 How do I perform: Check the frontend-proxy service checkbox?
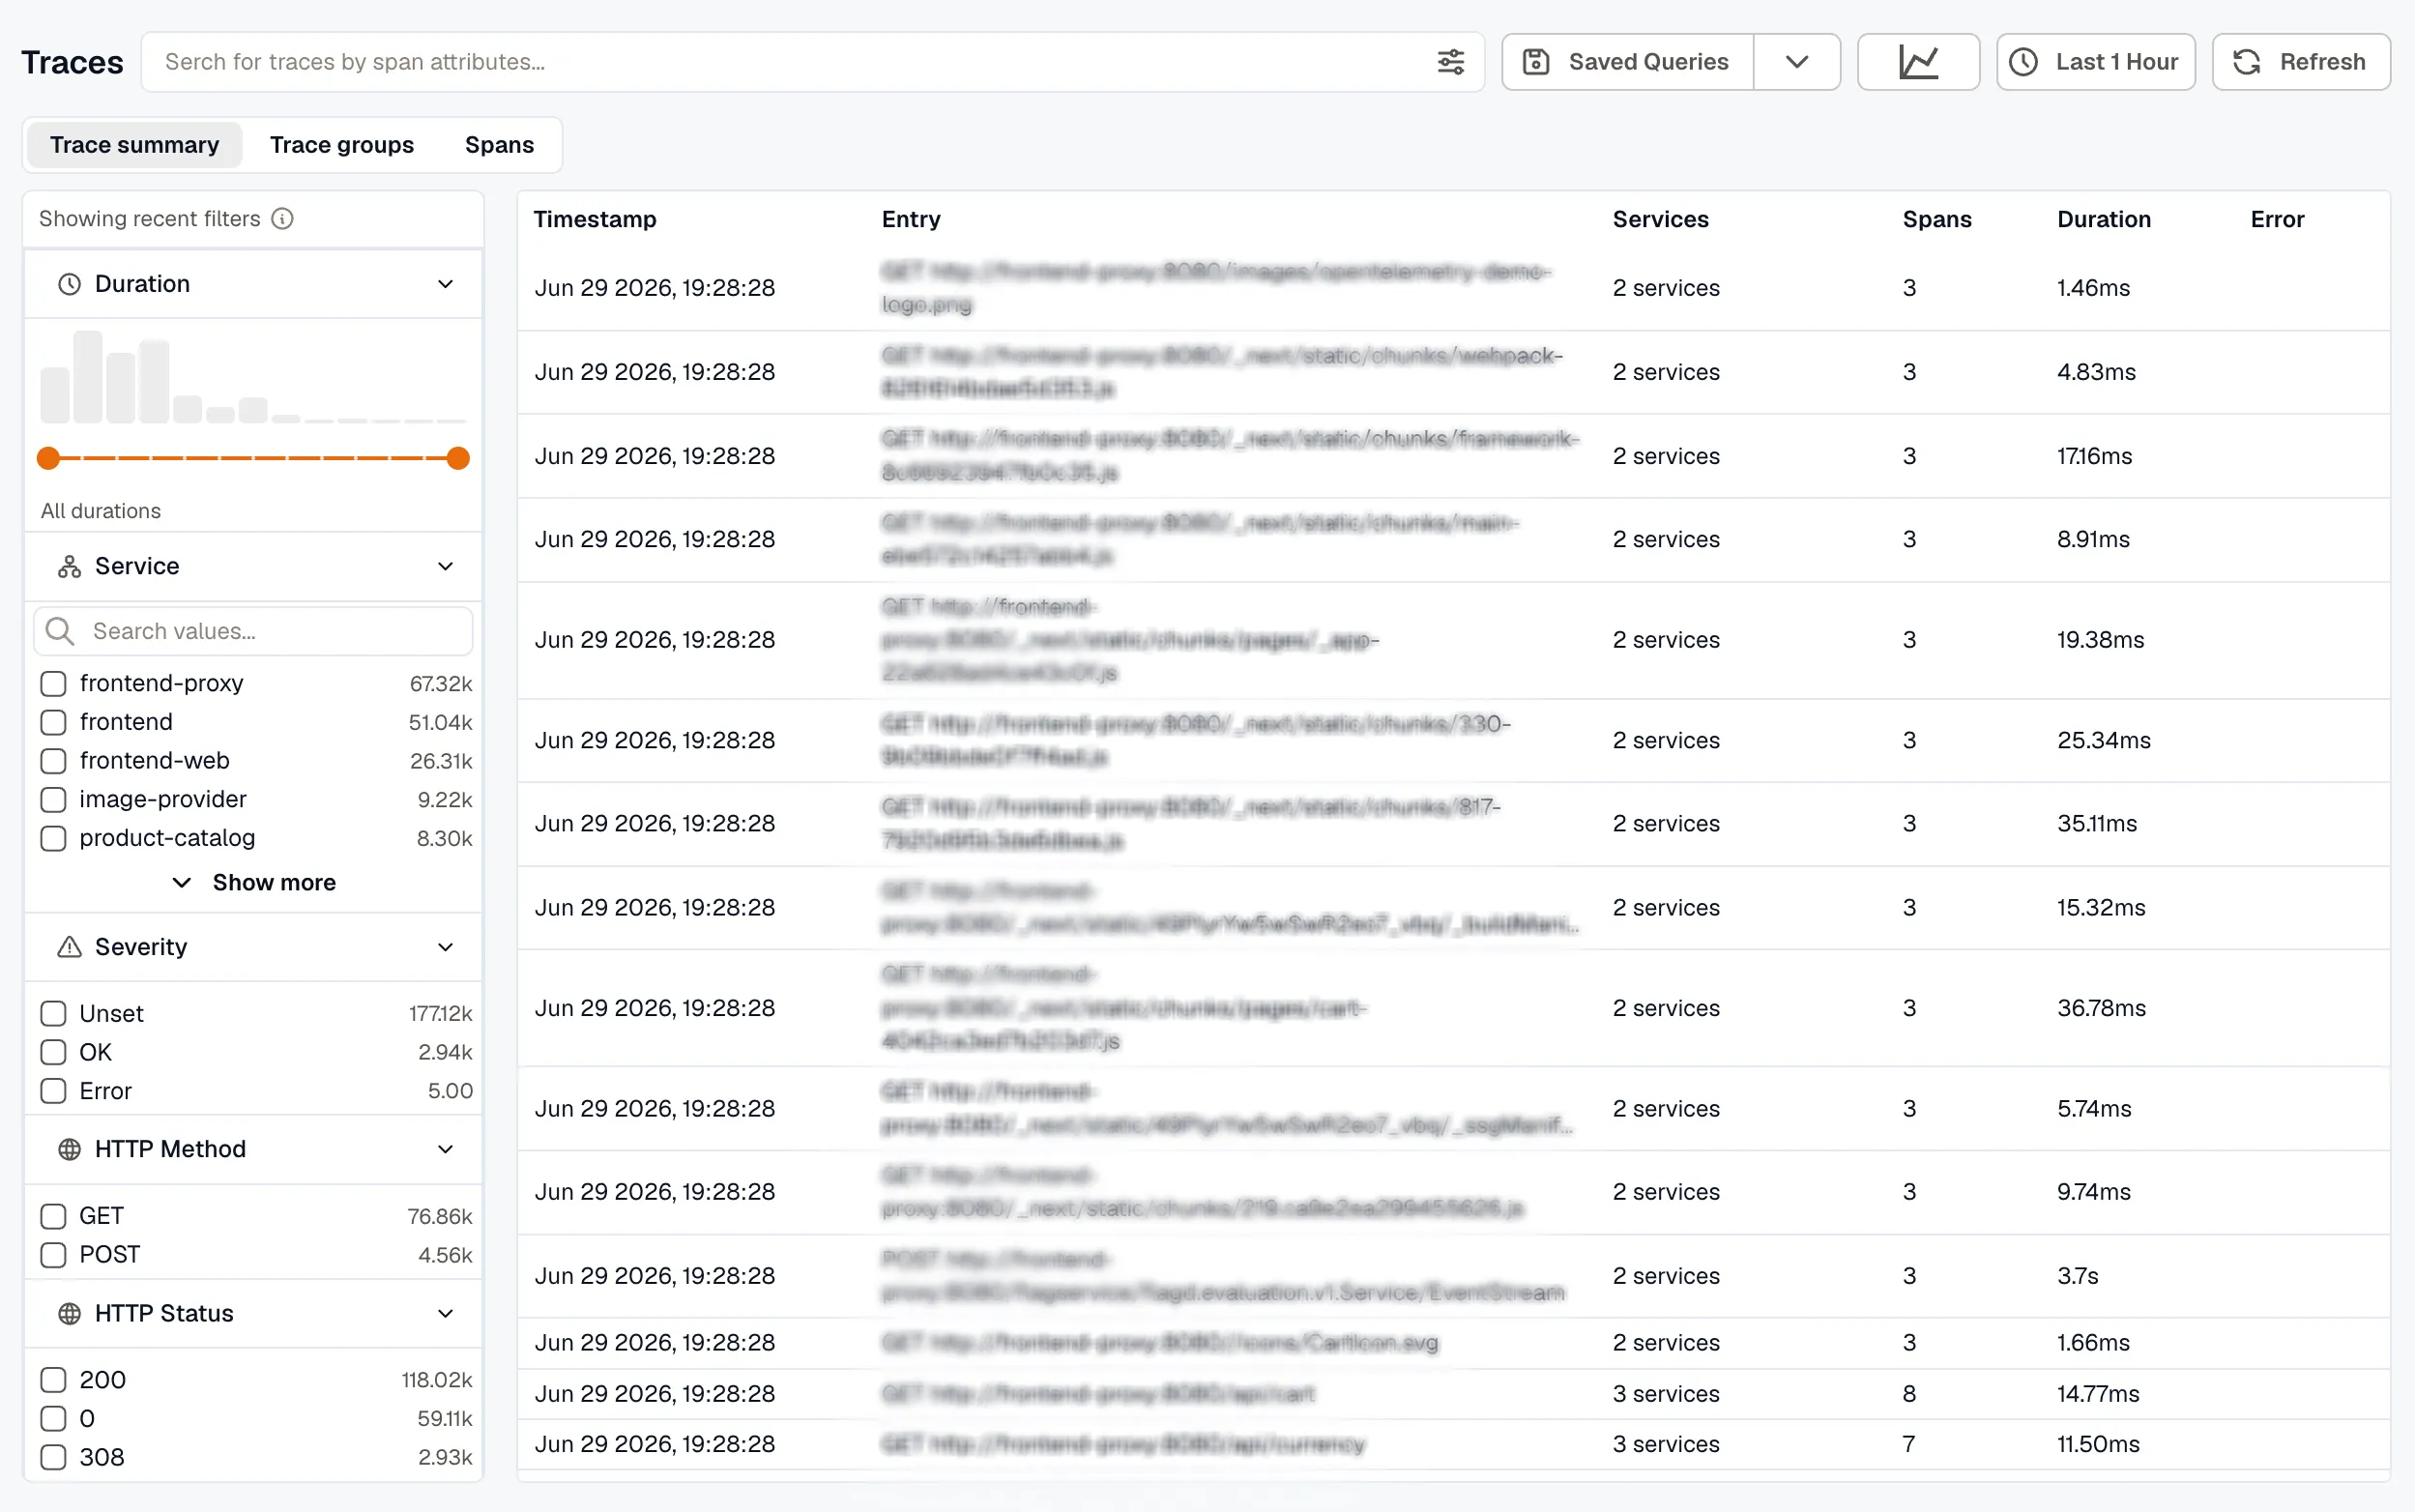53,683
